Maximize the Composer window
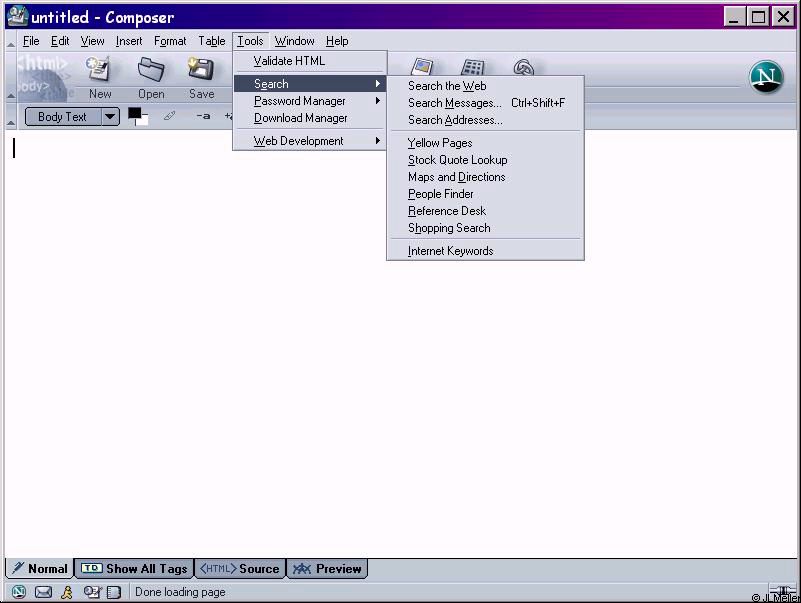Screen dimensions: 801x603 758,17
